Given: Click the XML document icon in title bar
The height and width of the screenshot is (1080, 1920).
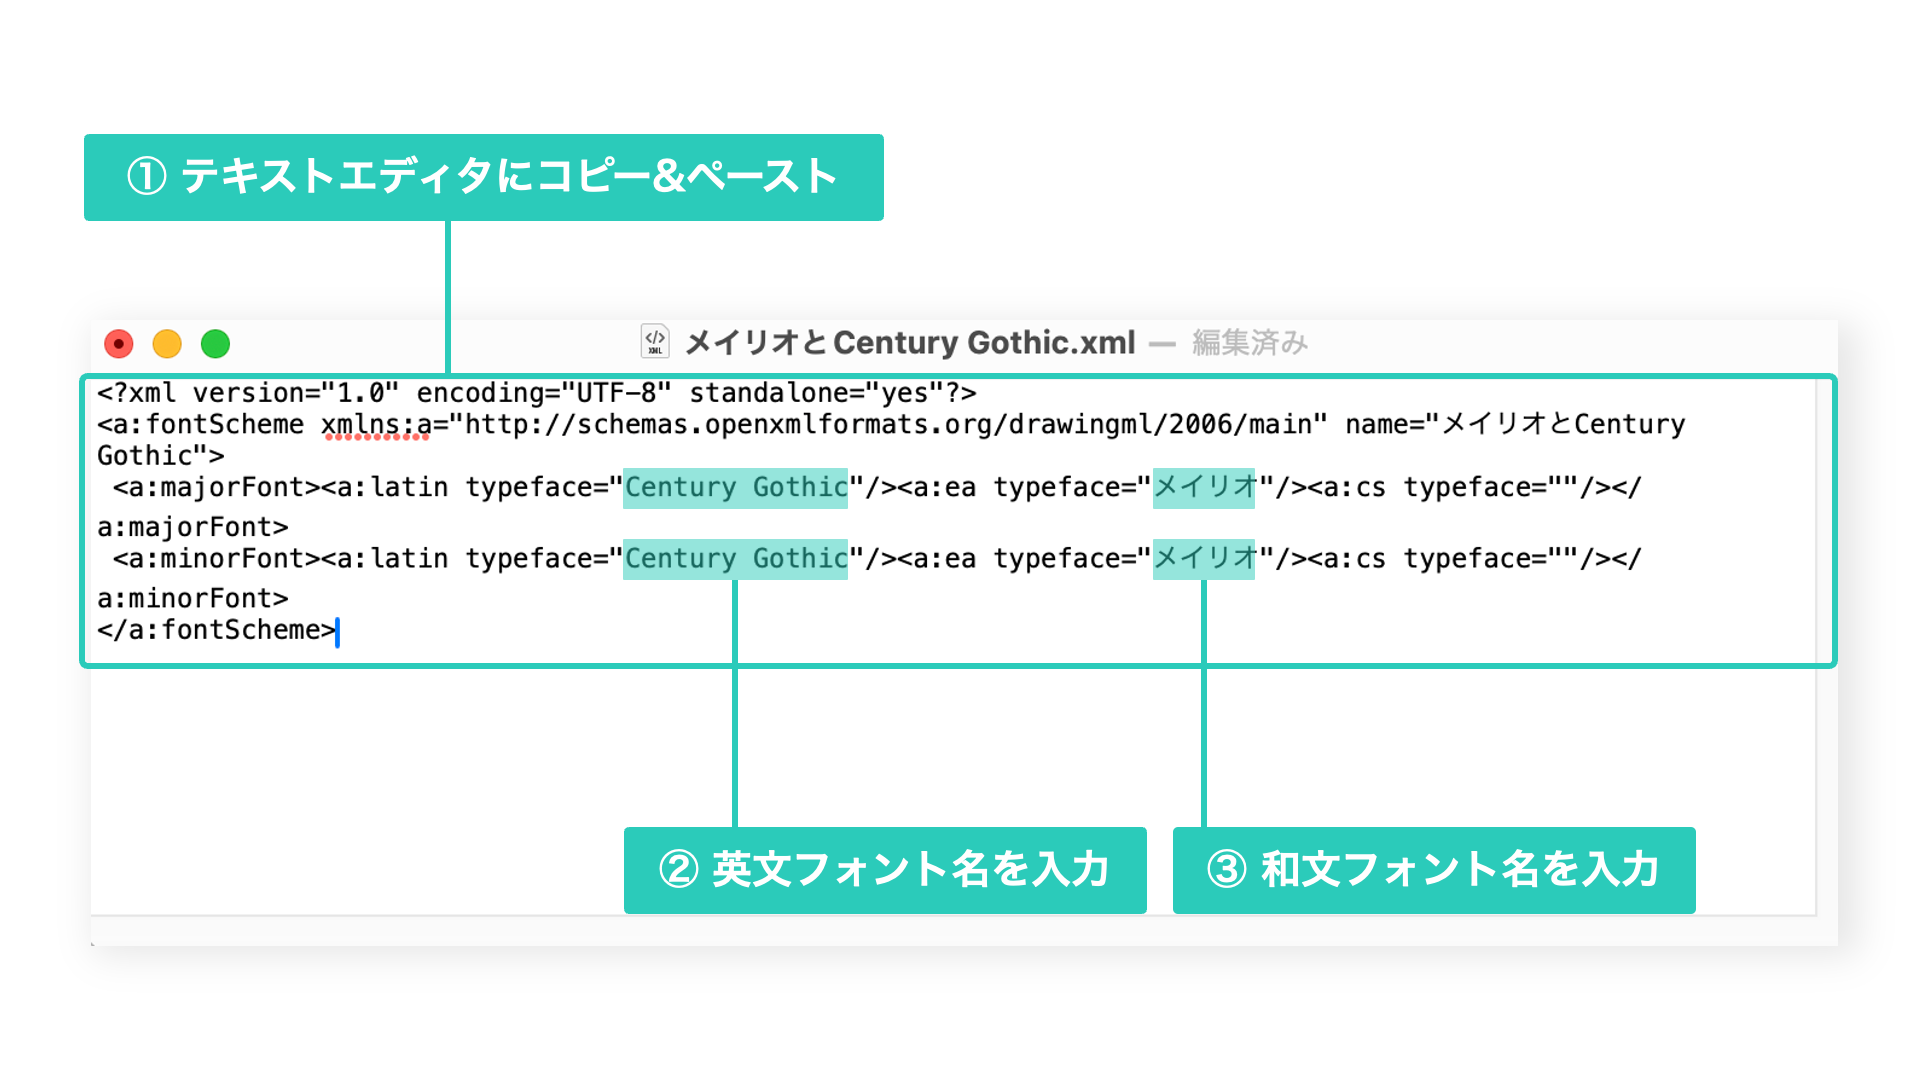Looking at the screenshot, I should tap(655, 342).
